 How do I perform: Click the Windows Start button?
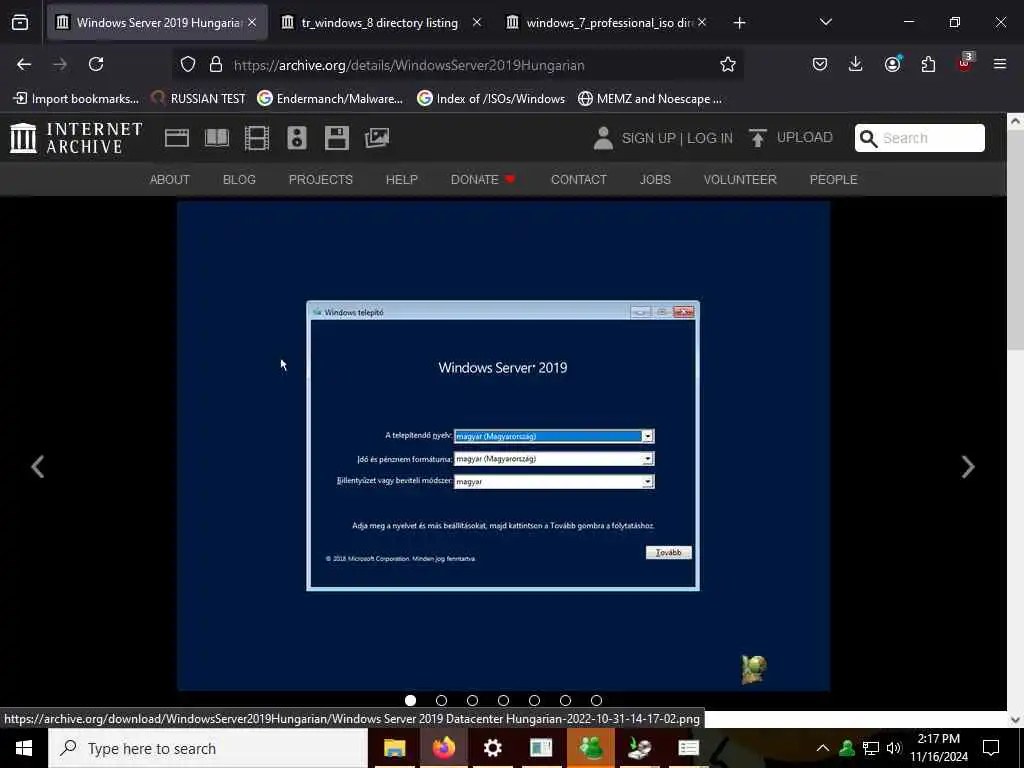(24, 748)
